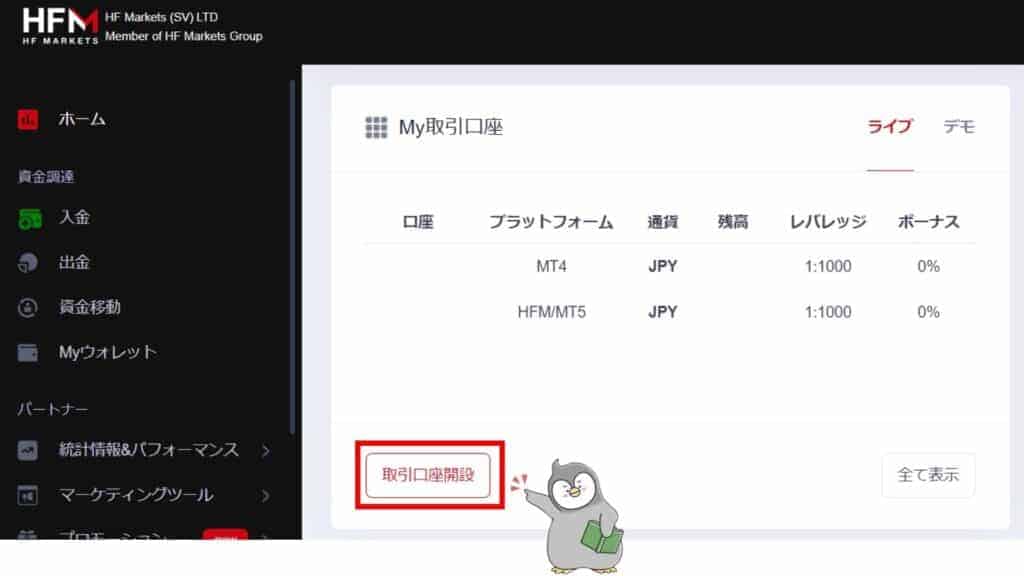Viewport: 1024px width, 576px height.
Task: Click the 残高 column header
Action: point(733,222)
